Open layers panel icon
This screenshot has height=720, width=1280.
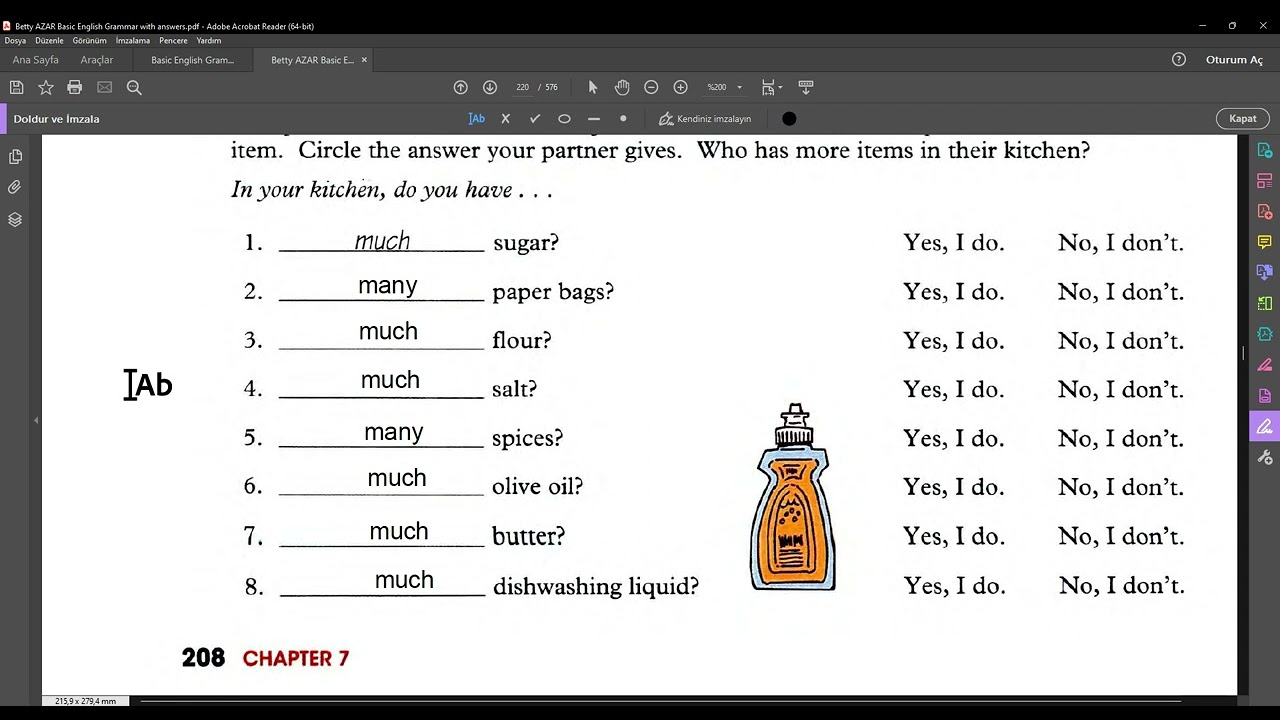tap(15, 220)
